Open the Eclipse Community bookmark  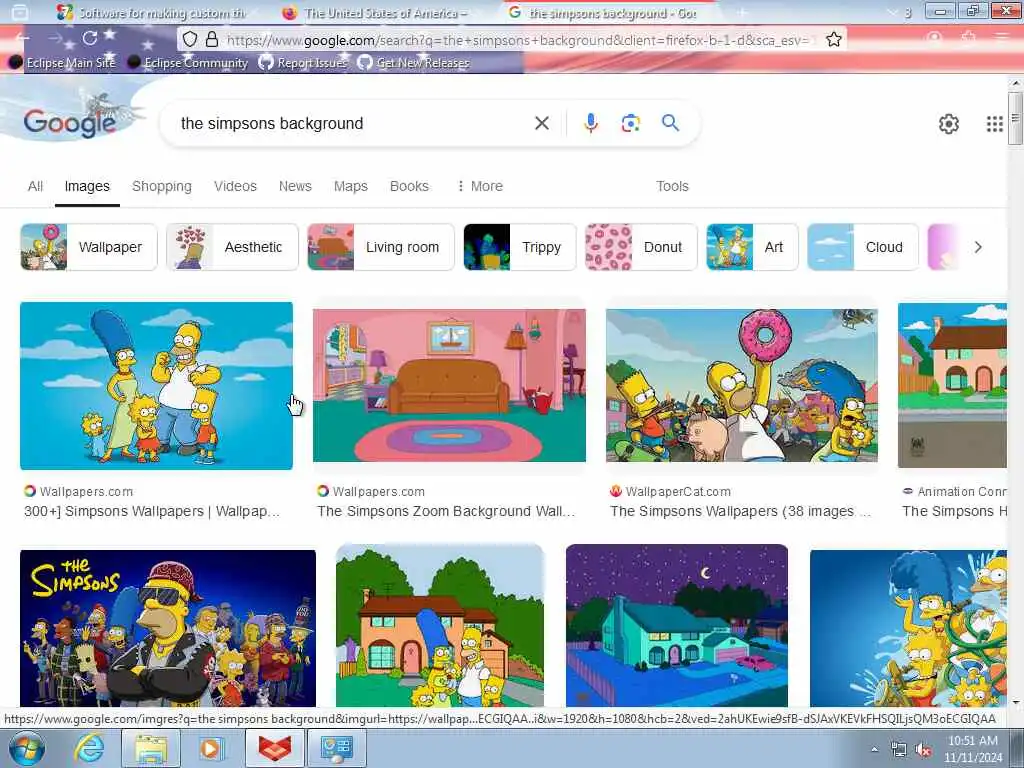coord(188,63)
